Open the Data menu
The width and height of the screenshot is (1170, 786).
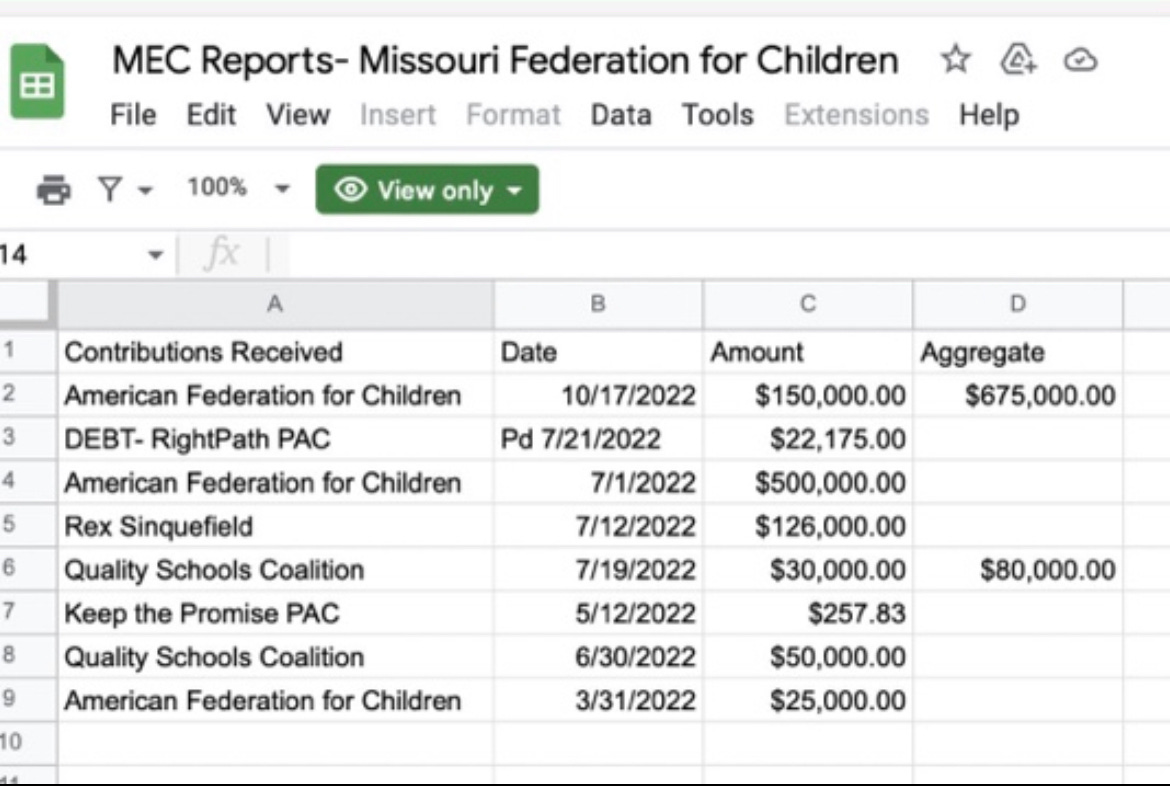click(x=621, y=115)
